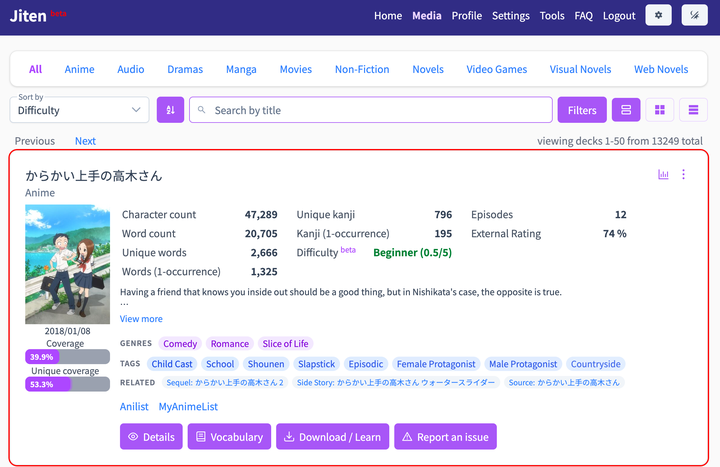Switch to grid view layout
Viewport: 720px width, 467px height.
coord(660,110)
